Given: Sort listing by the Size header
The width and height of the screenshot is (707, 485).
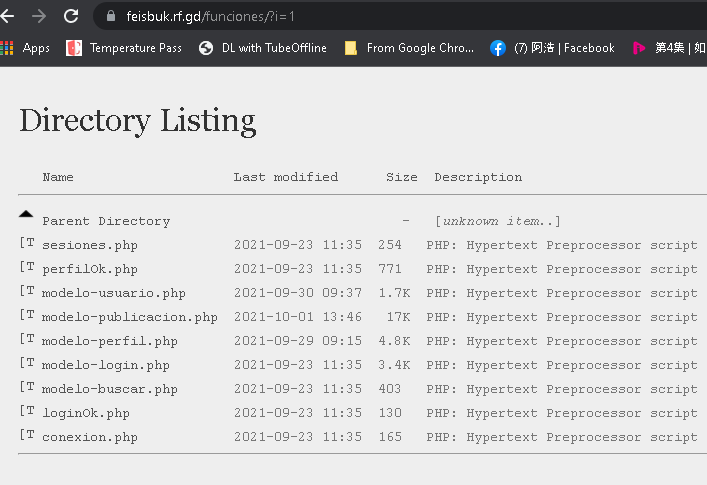Looking at the screenshot, I should [x=402, y=177].
